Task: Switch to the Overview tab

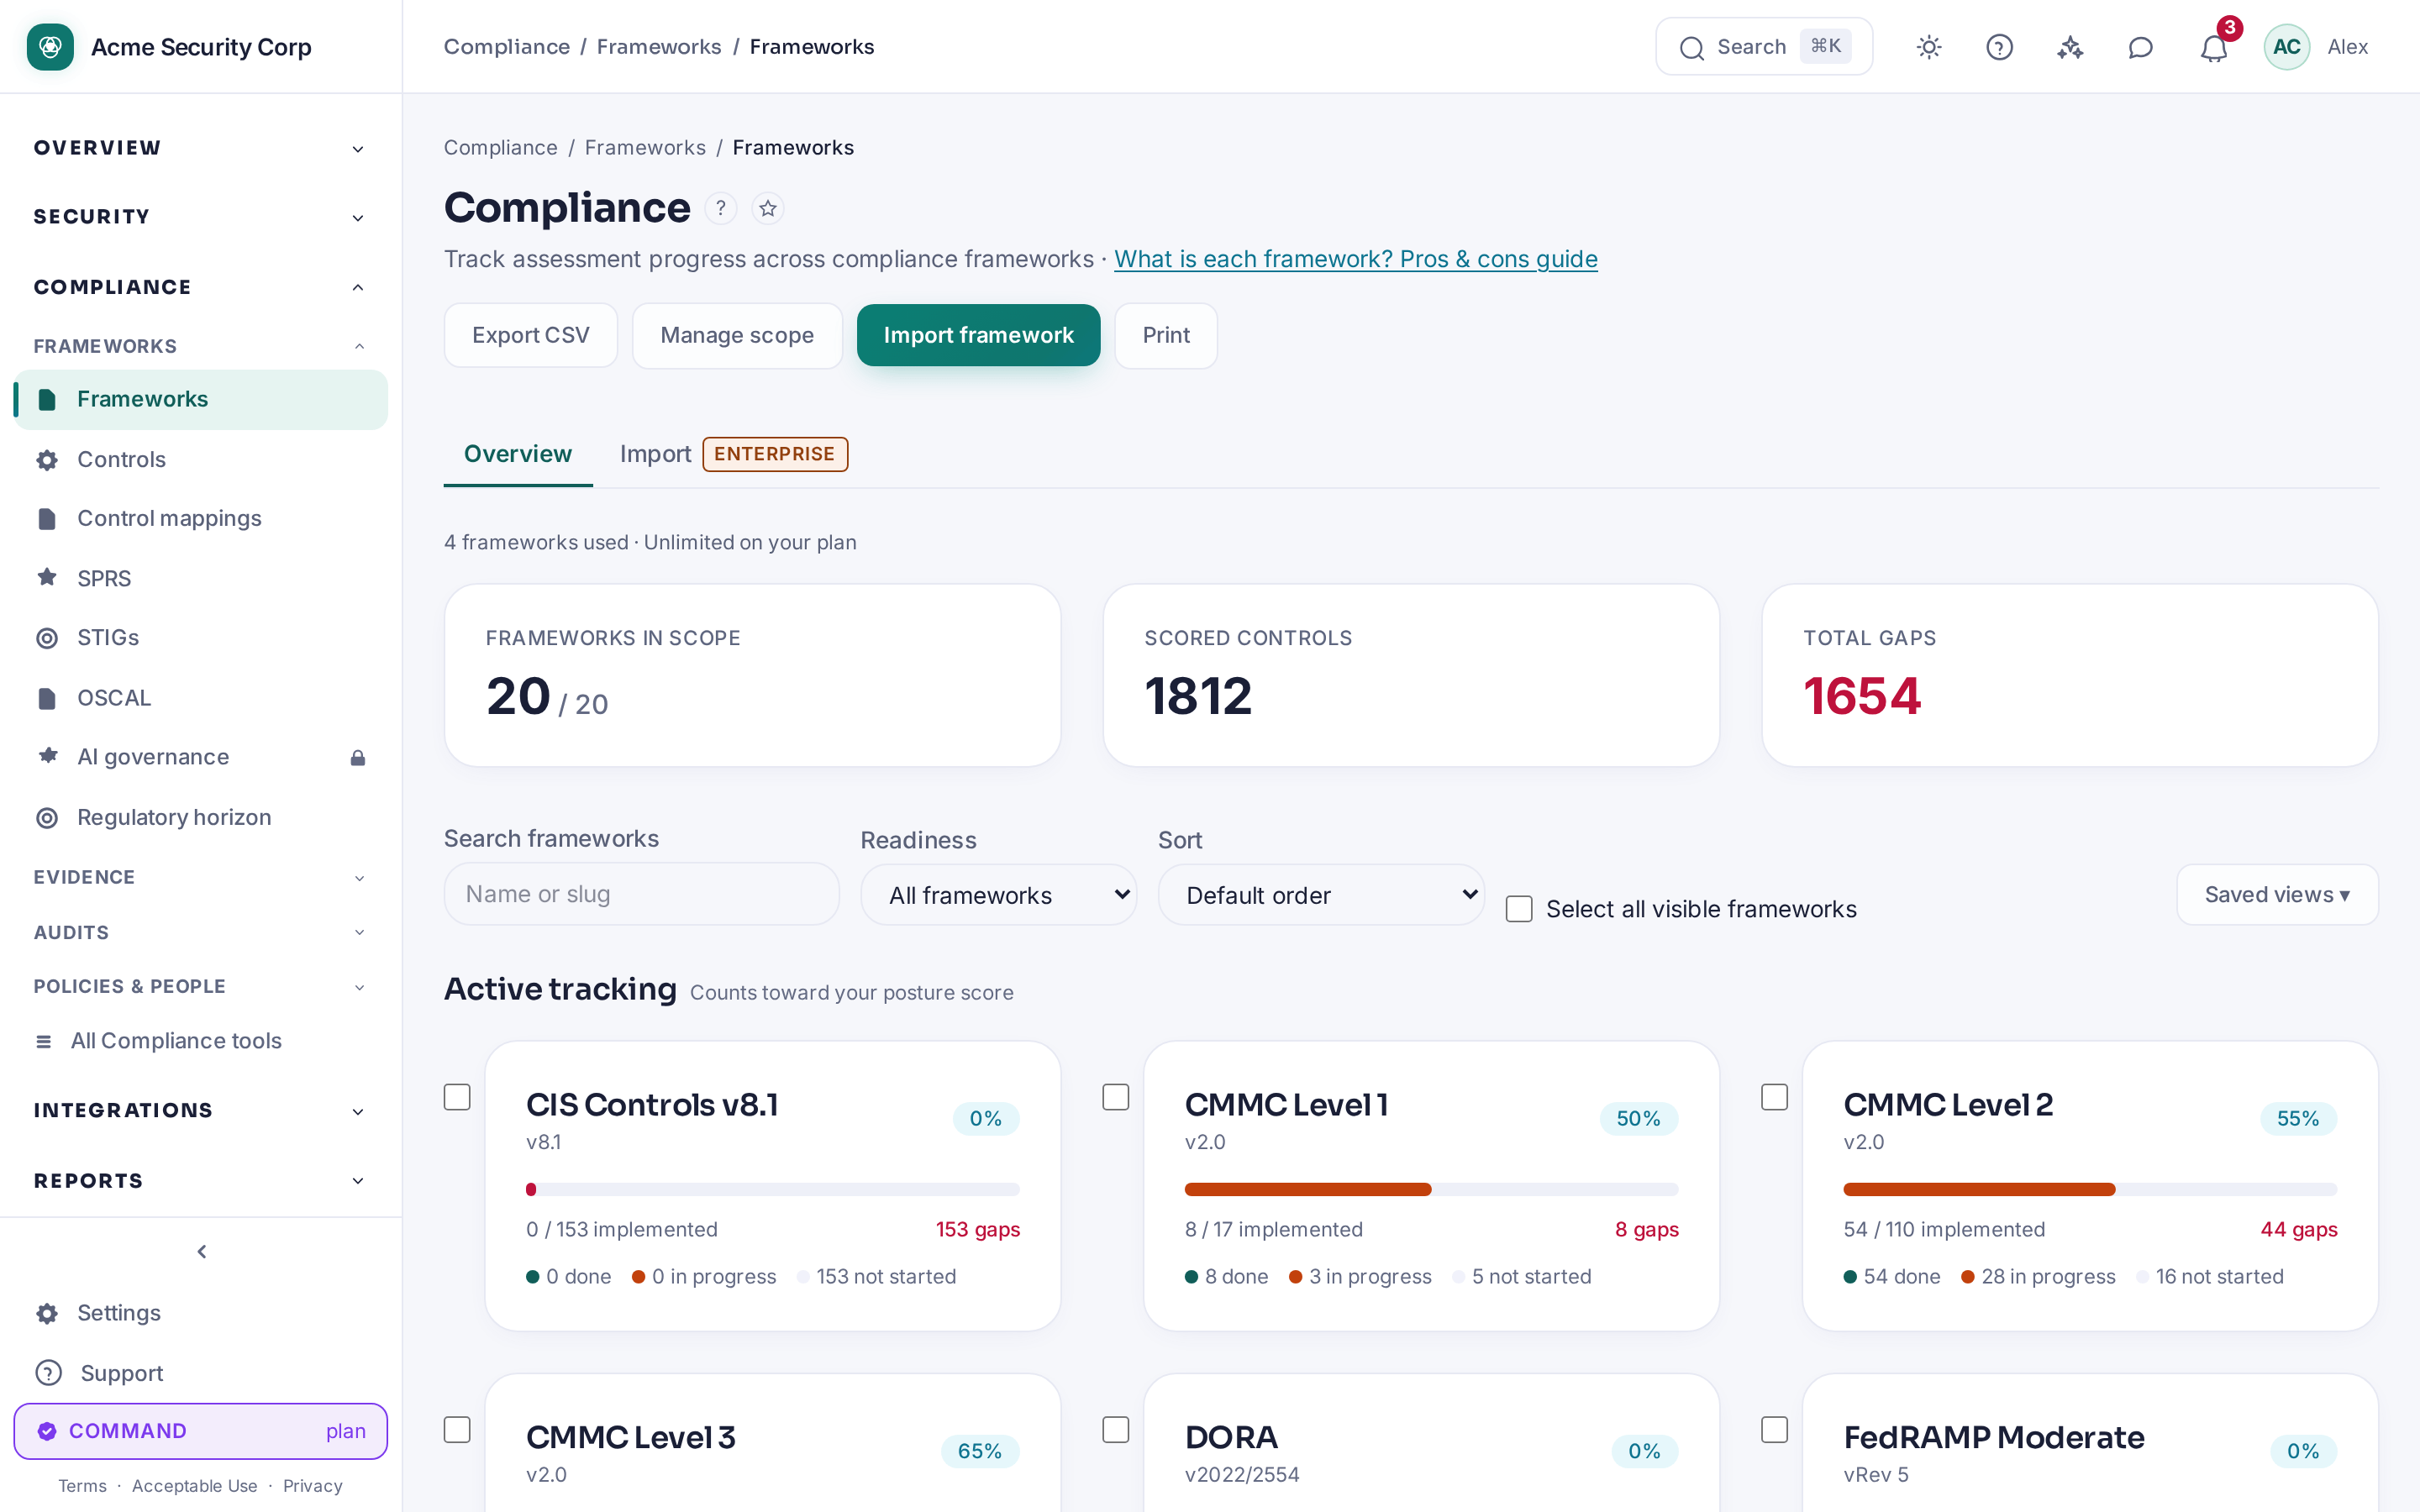Action: point(518,454)
